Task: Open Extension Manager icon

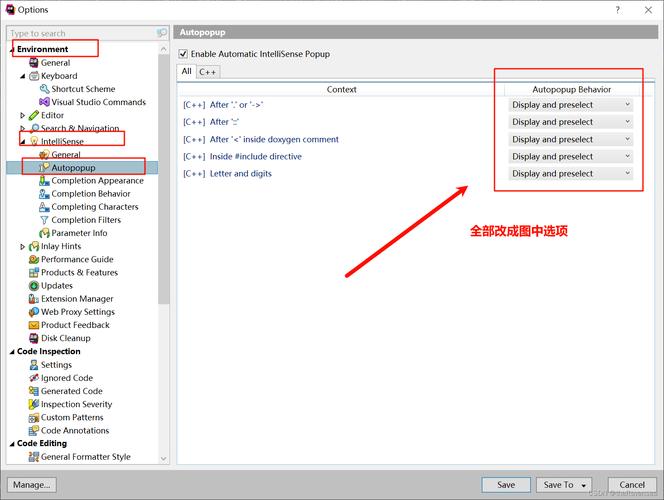Action: 34,299
